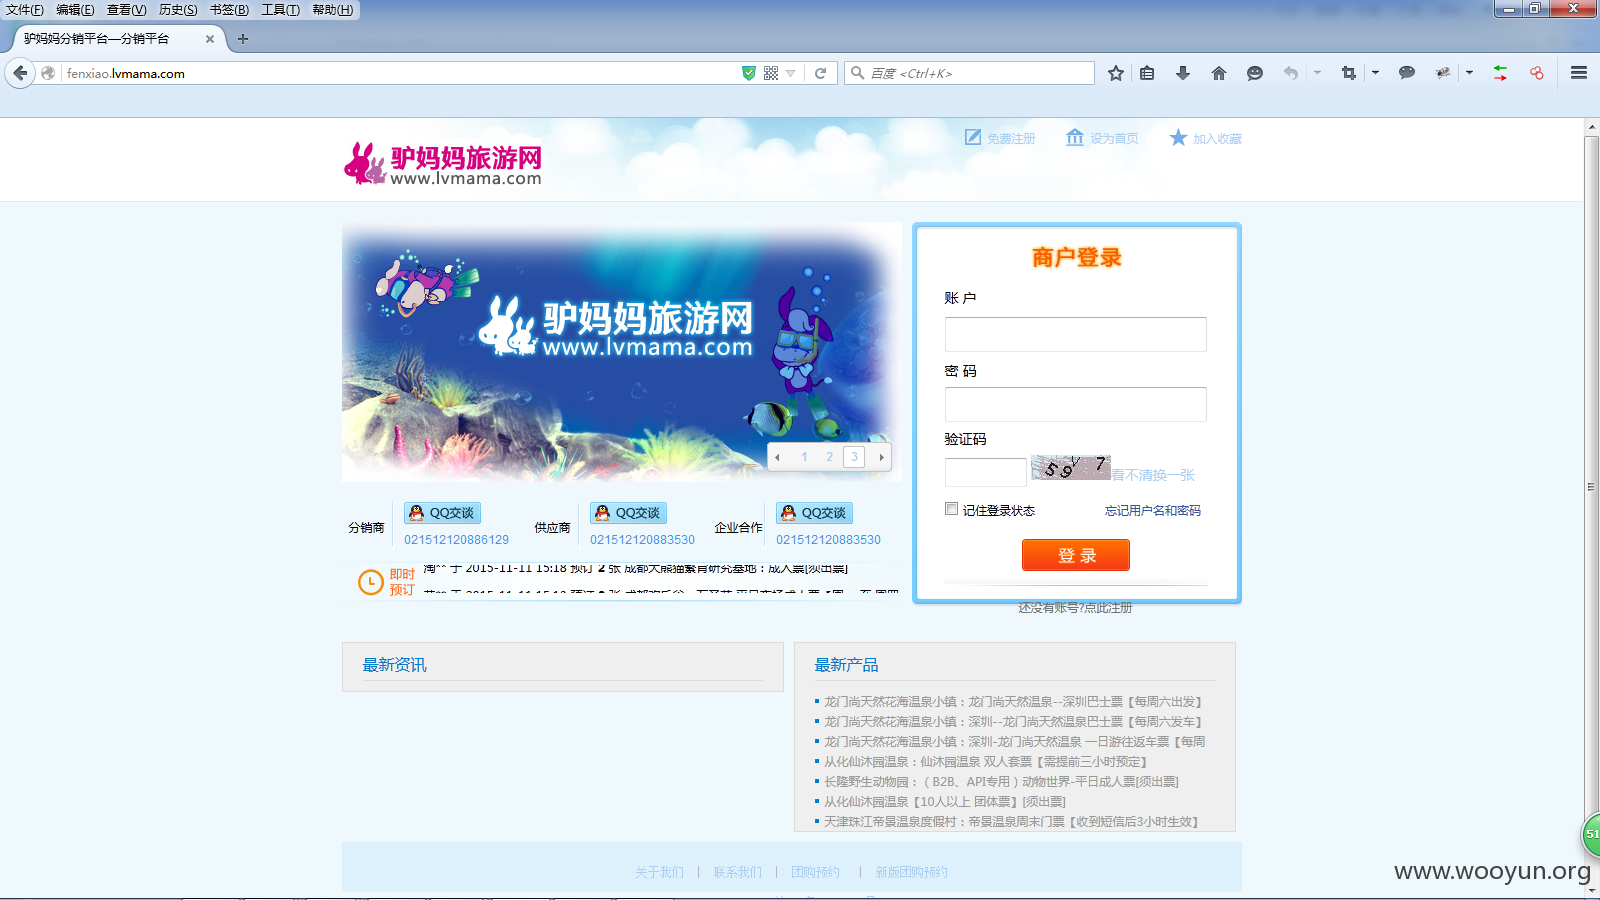Screen dimensions: 1600x900
Task: Expand the address bar dropdown arrow
Action: point(791,73)
